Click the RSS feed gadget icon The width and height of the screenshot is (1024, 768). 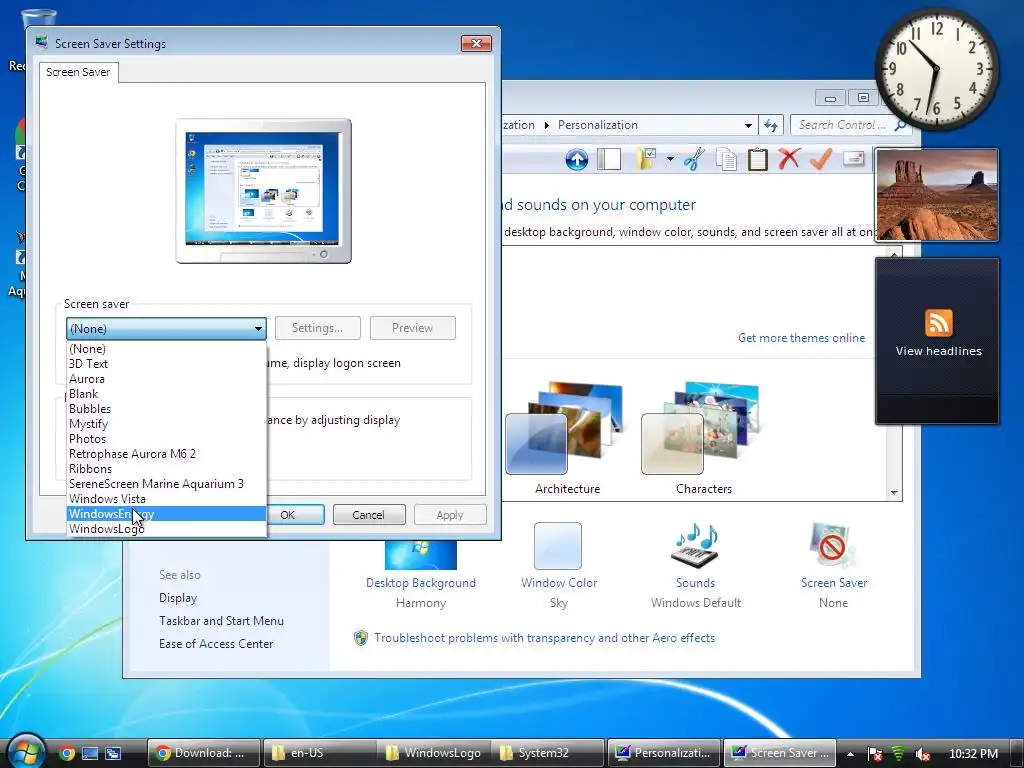pos(938,323)
